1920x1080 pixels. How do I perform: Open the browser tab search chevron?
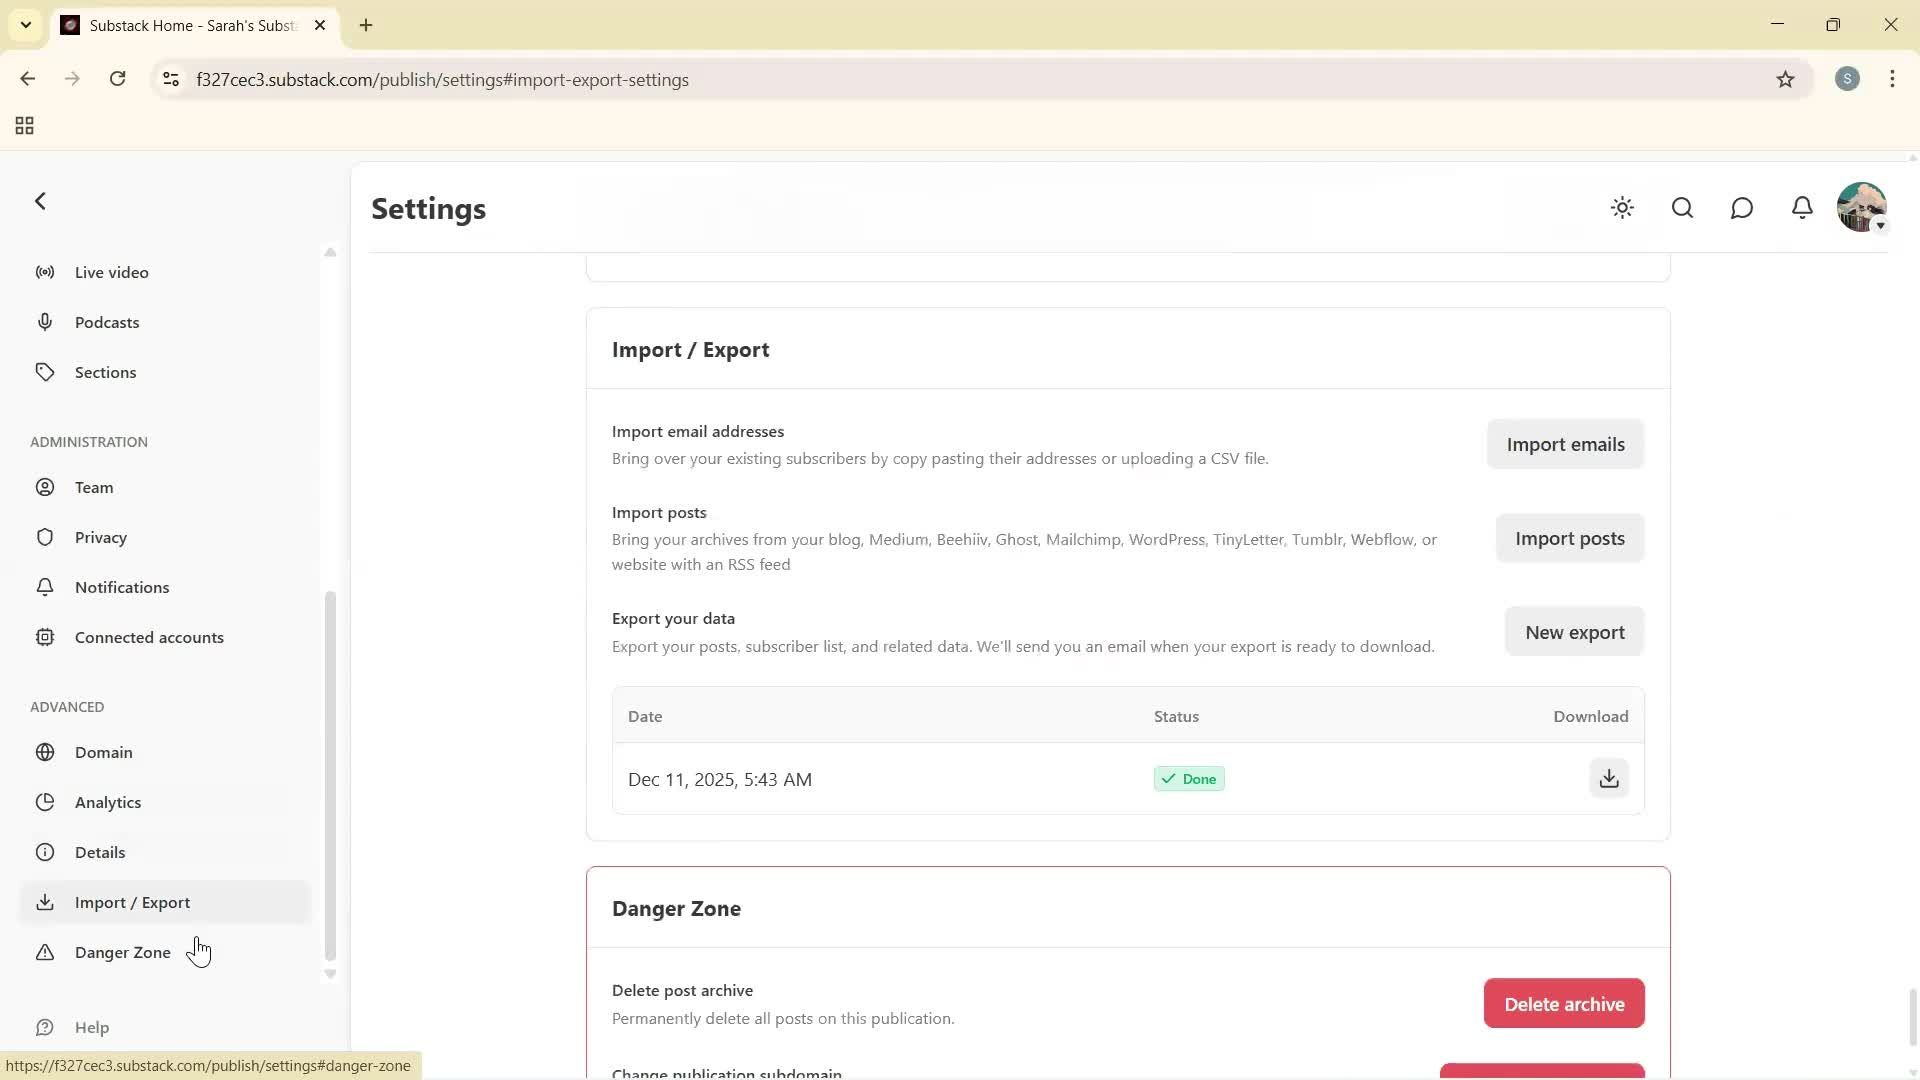coord(26,25)
